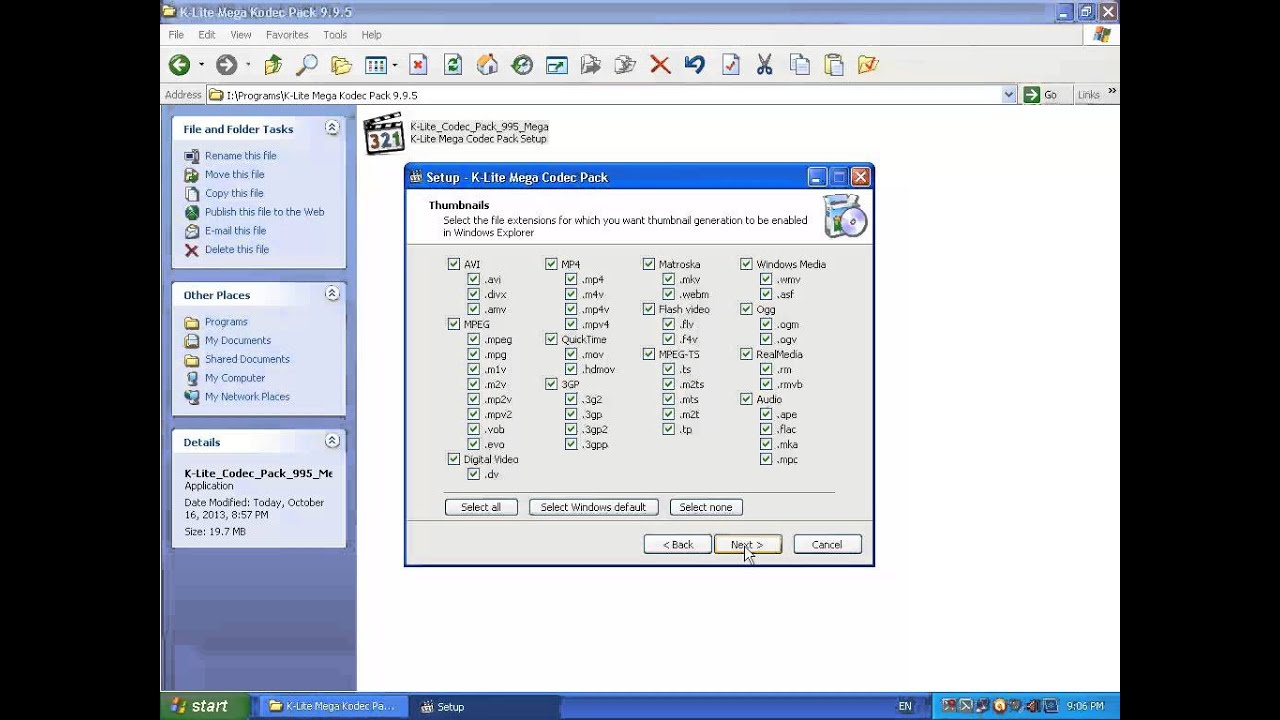The width and height of the screenshot is (1280, 720).
Task: Click the Views grid icon
Action: pyautogui.click(x=376, y=65)
